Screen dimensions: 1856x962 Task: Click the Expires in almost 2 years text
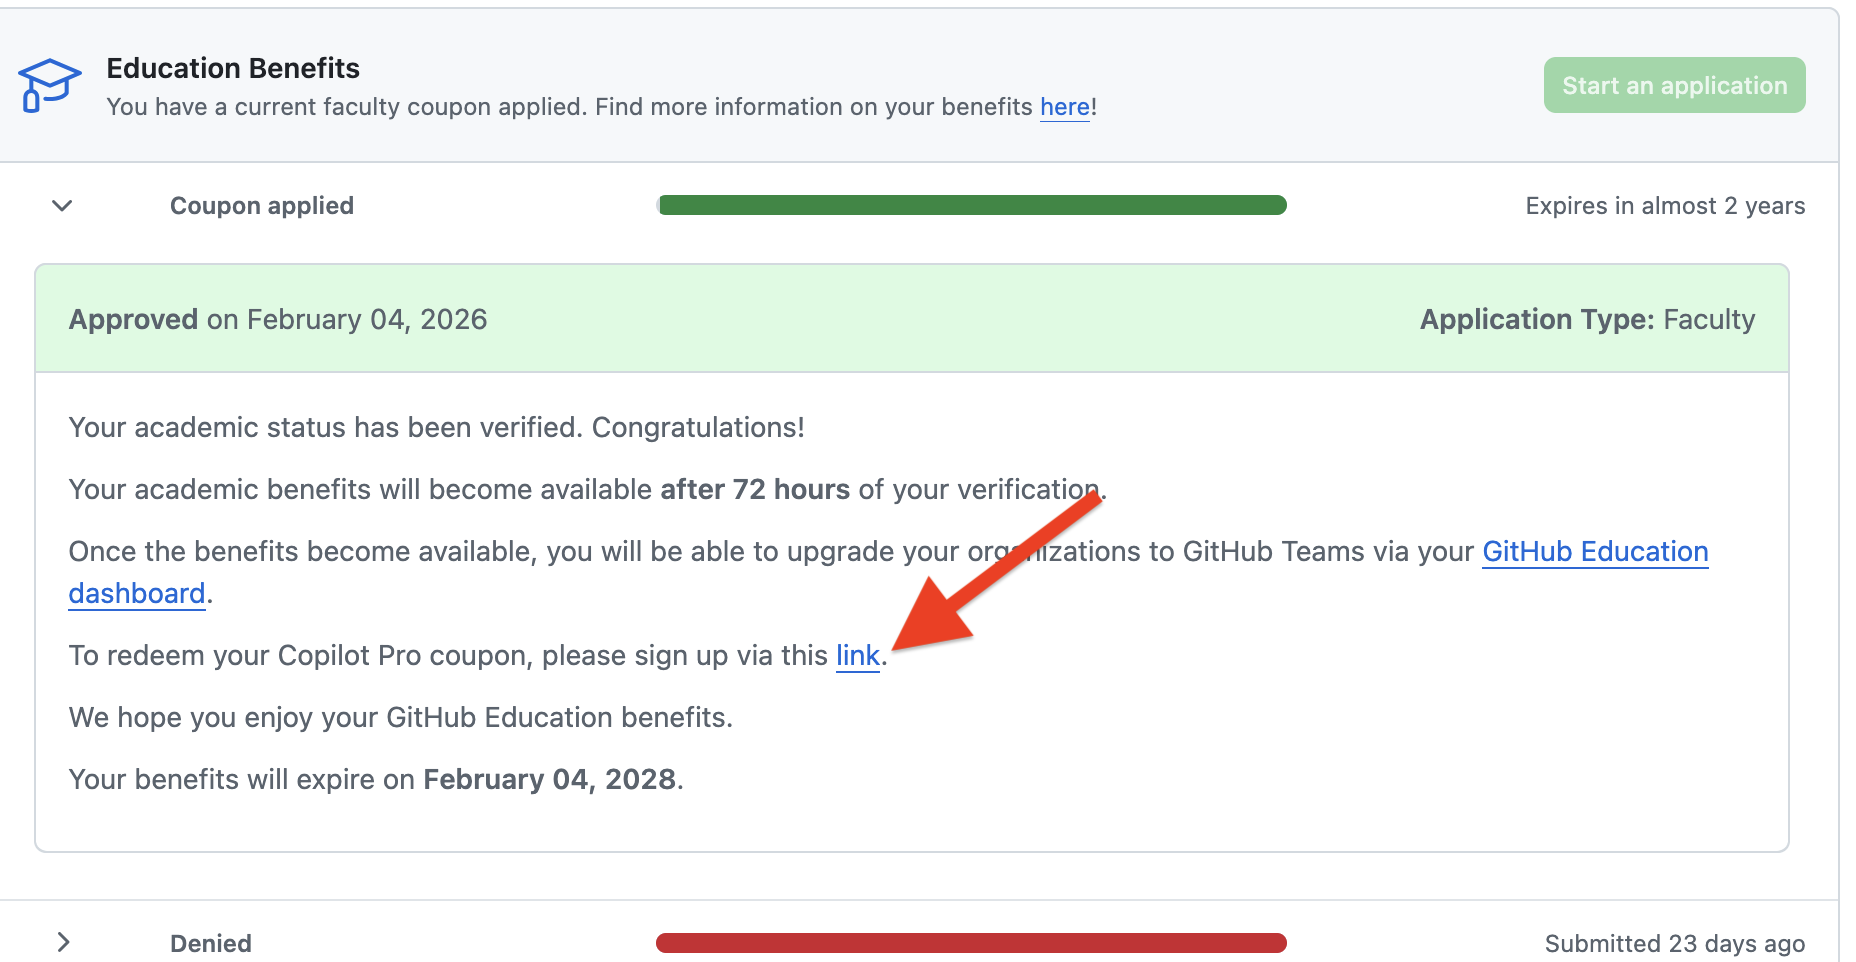(x=1664, y=205)
